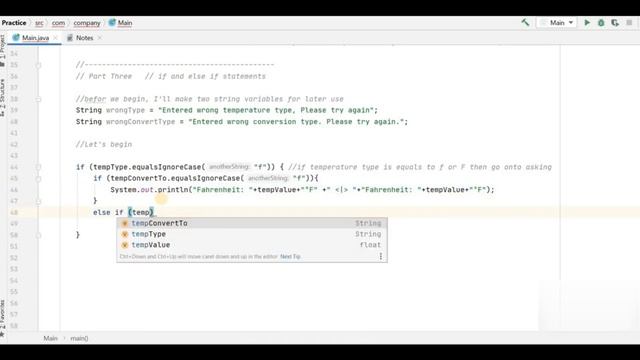Image resolution: width=640 pixels, height=360 pixels.
Task: Click tempConvertTo.equalsIgnoreCase on line 45
Action: [176, 178]
